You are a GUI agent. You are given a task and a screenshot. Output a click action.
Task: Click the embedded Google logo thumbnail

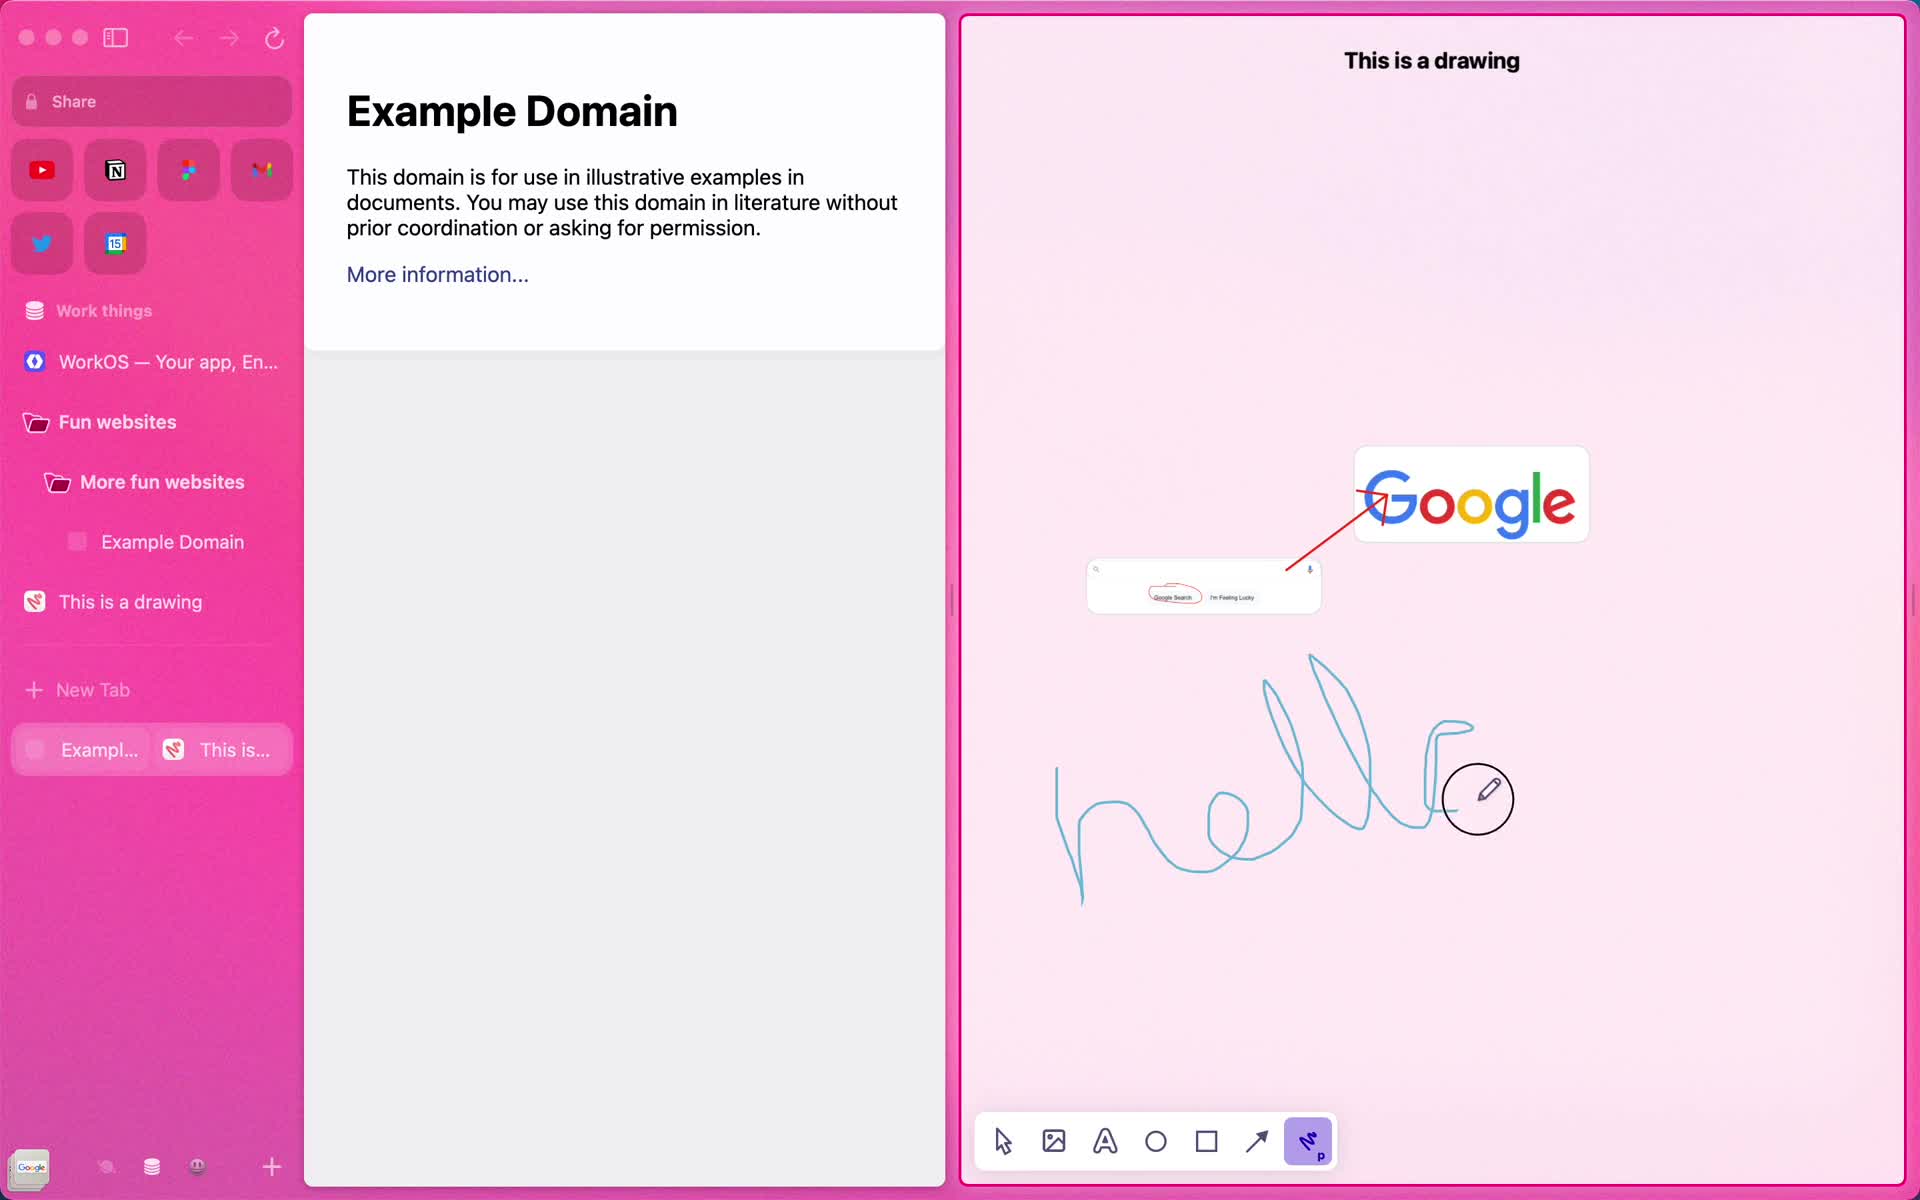pos(1471,495)
